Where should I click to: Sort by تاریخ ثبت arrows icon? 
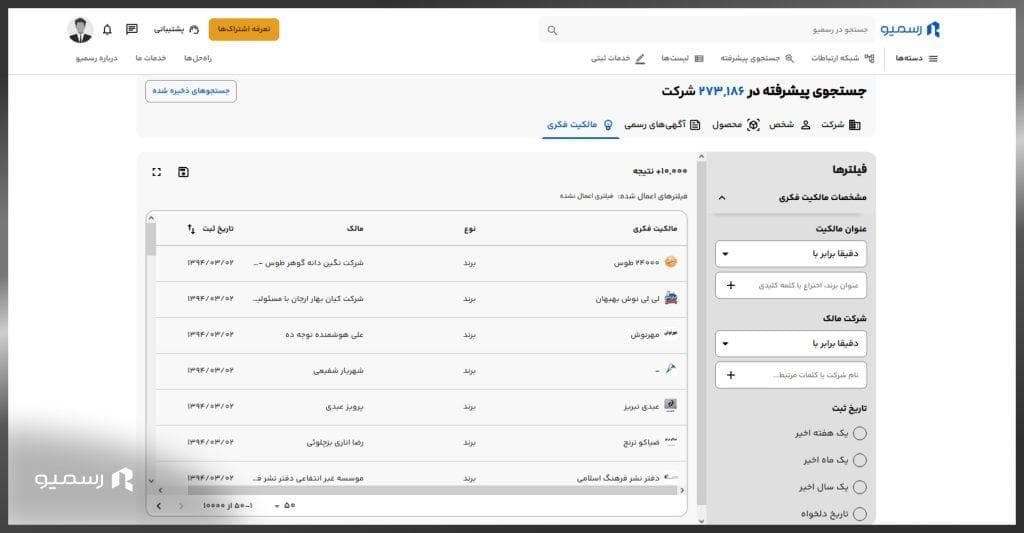tap(191, 229)
